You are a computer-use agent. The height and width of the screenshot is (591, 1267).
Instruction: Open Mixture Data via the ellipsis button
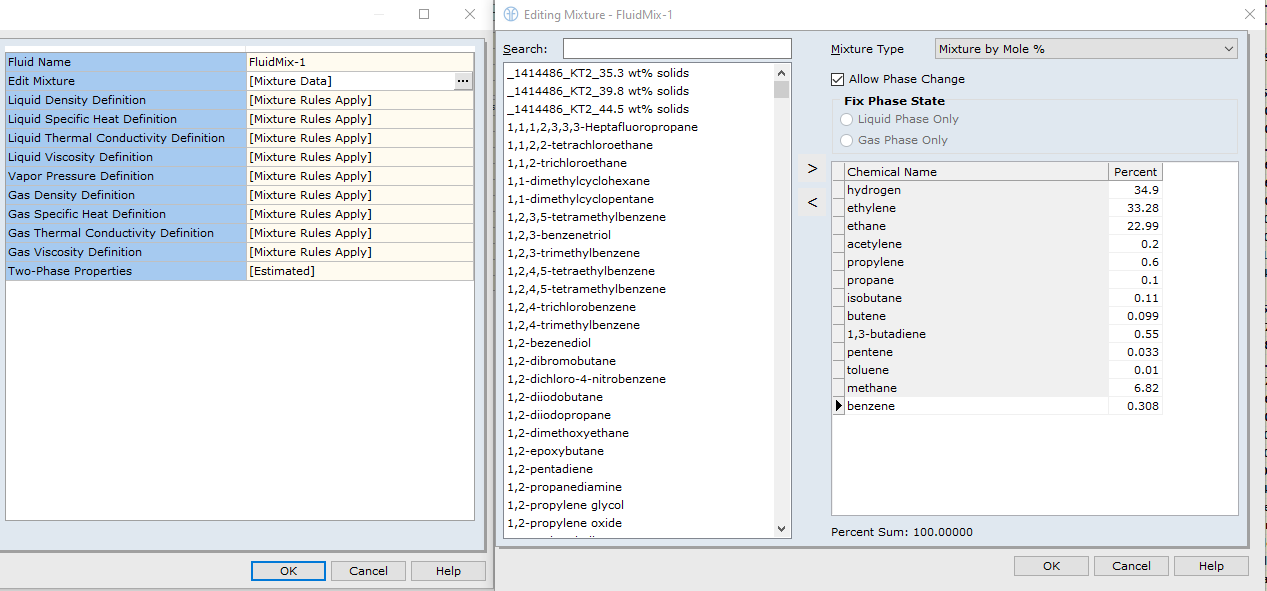point(462,81)
